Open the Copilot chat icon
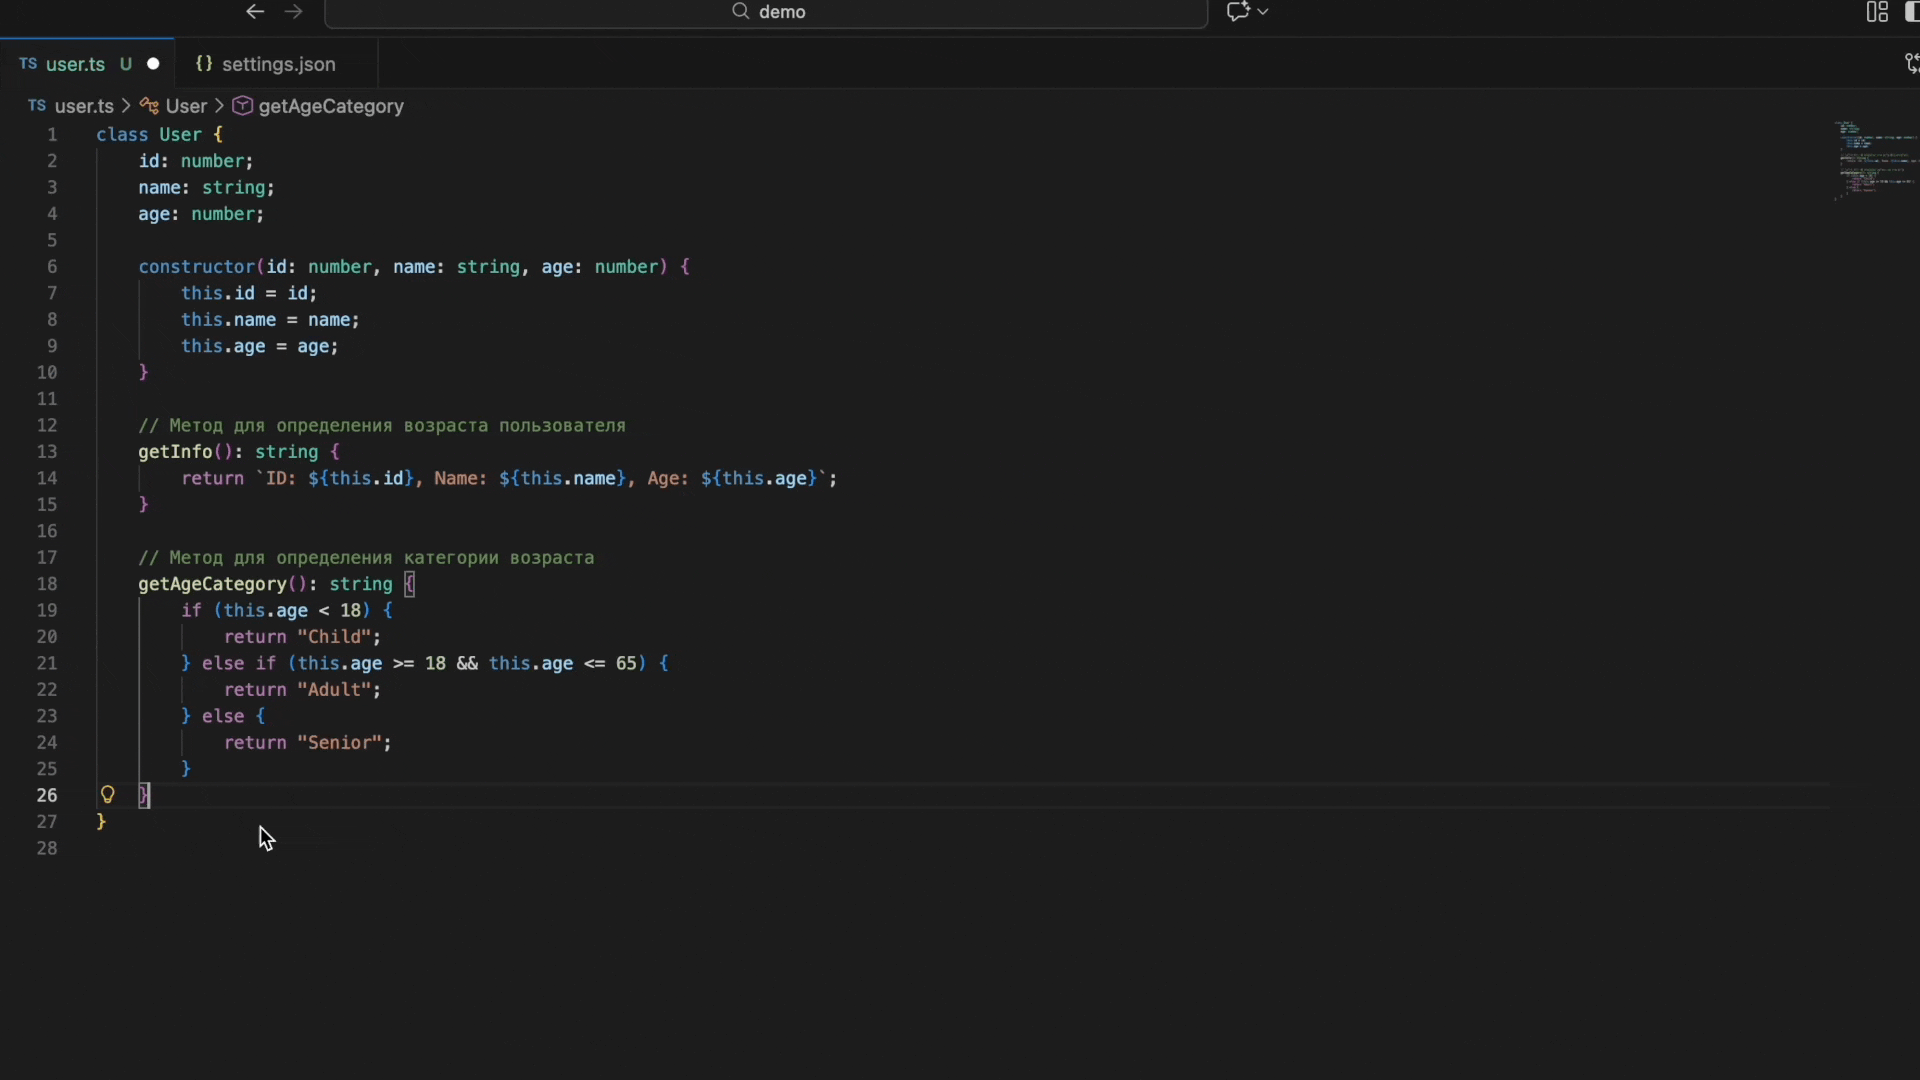The width and height of the screenshot is (1920, 1080). point(1238,12)
